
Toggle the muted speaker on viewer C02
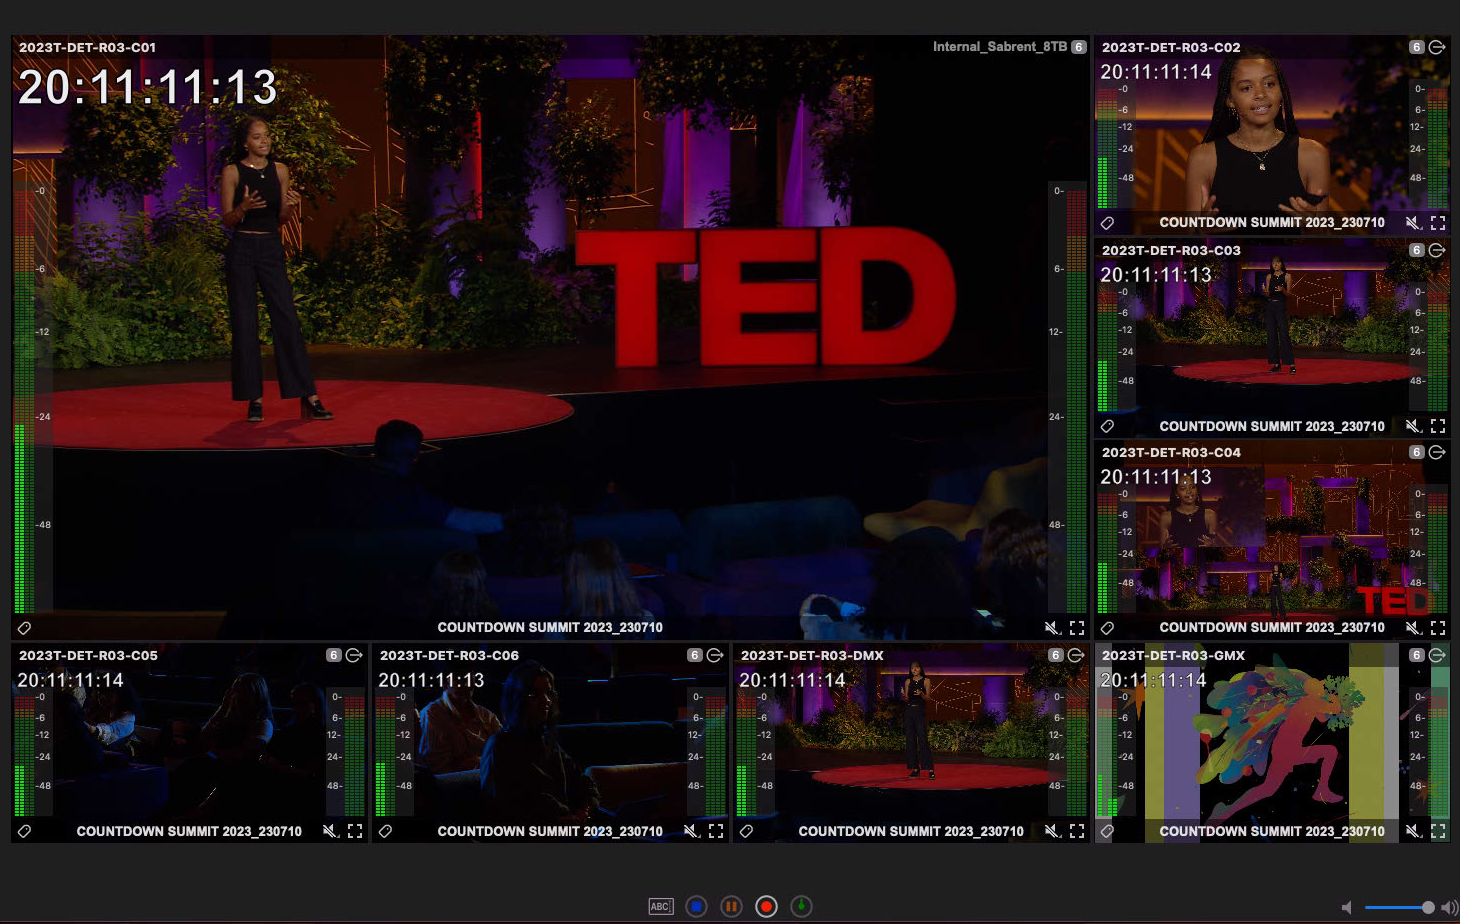(x=1413, y=223)
